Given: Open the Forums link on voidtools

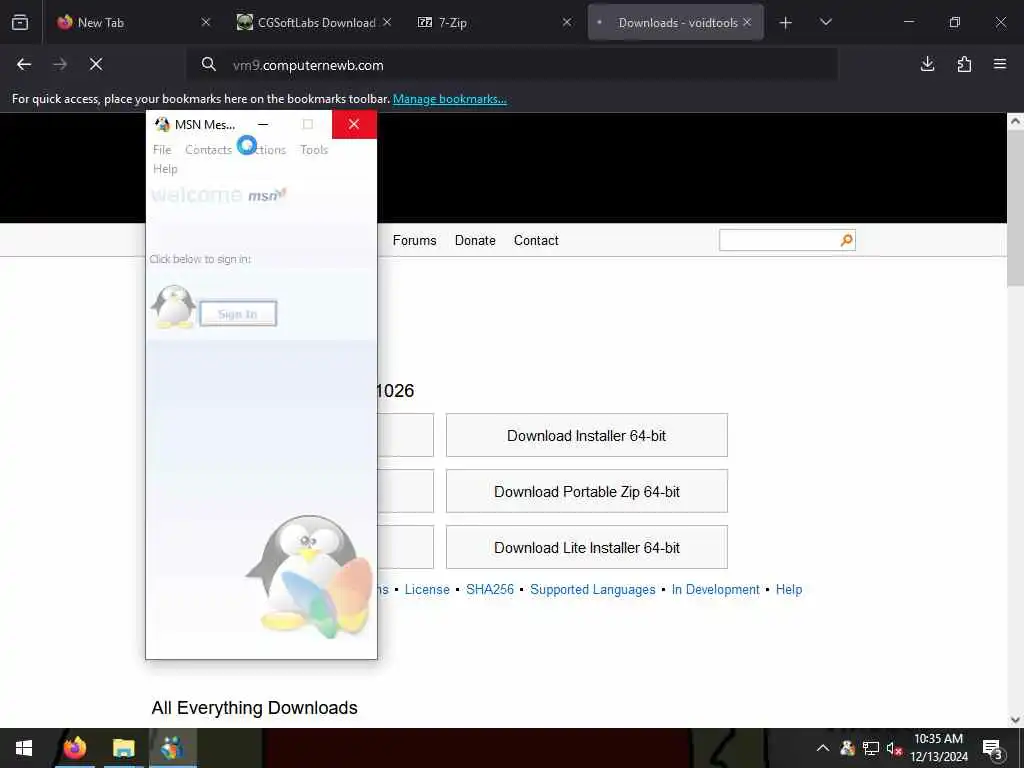Looking at the screenshot, I should 414,240.
